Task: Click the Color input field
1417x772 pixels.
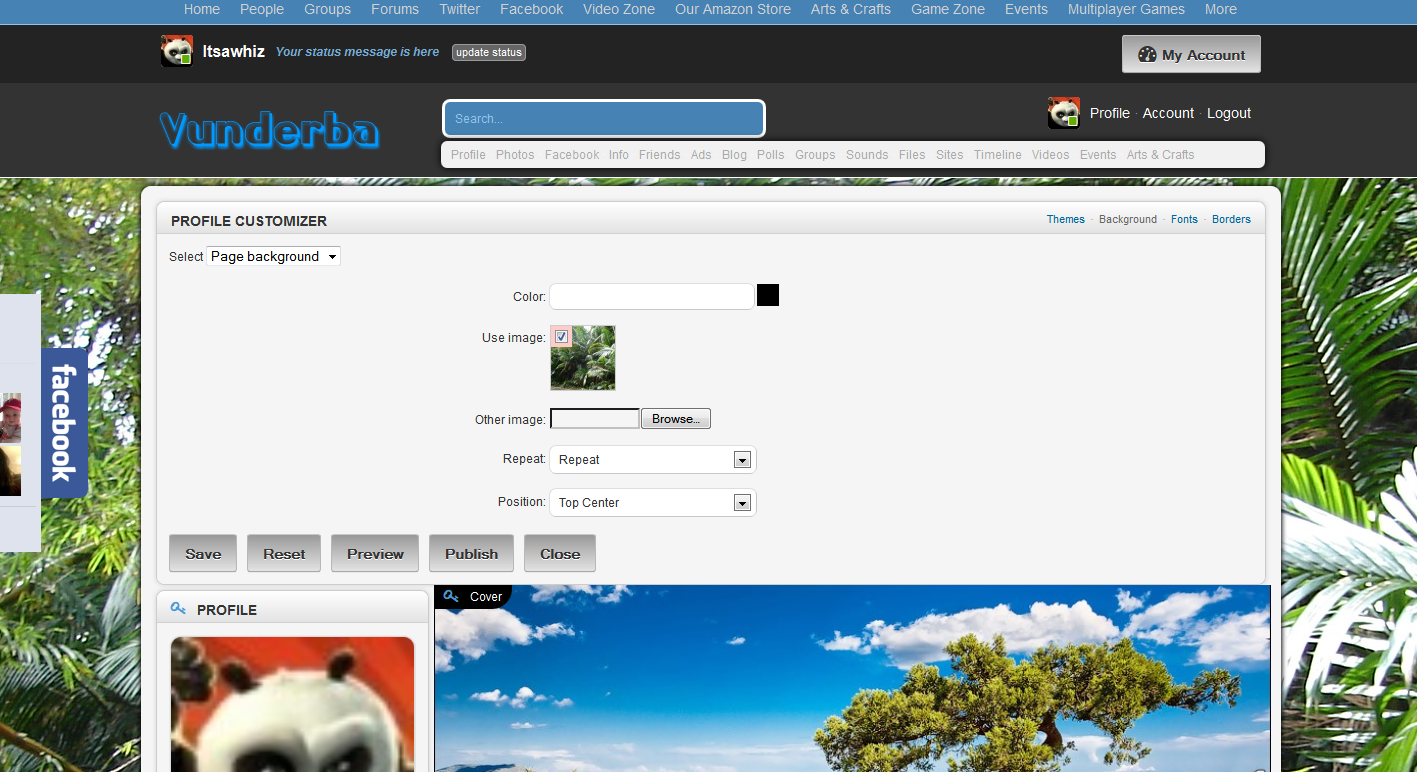Action: pos(652,296)
